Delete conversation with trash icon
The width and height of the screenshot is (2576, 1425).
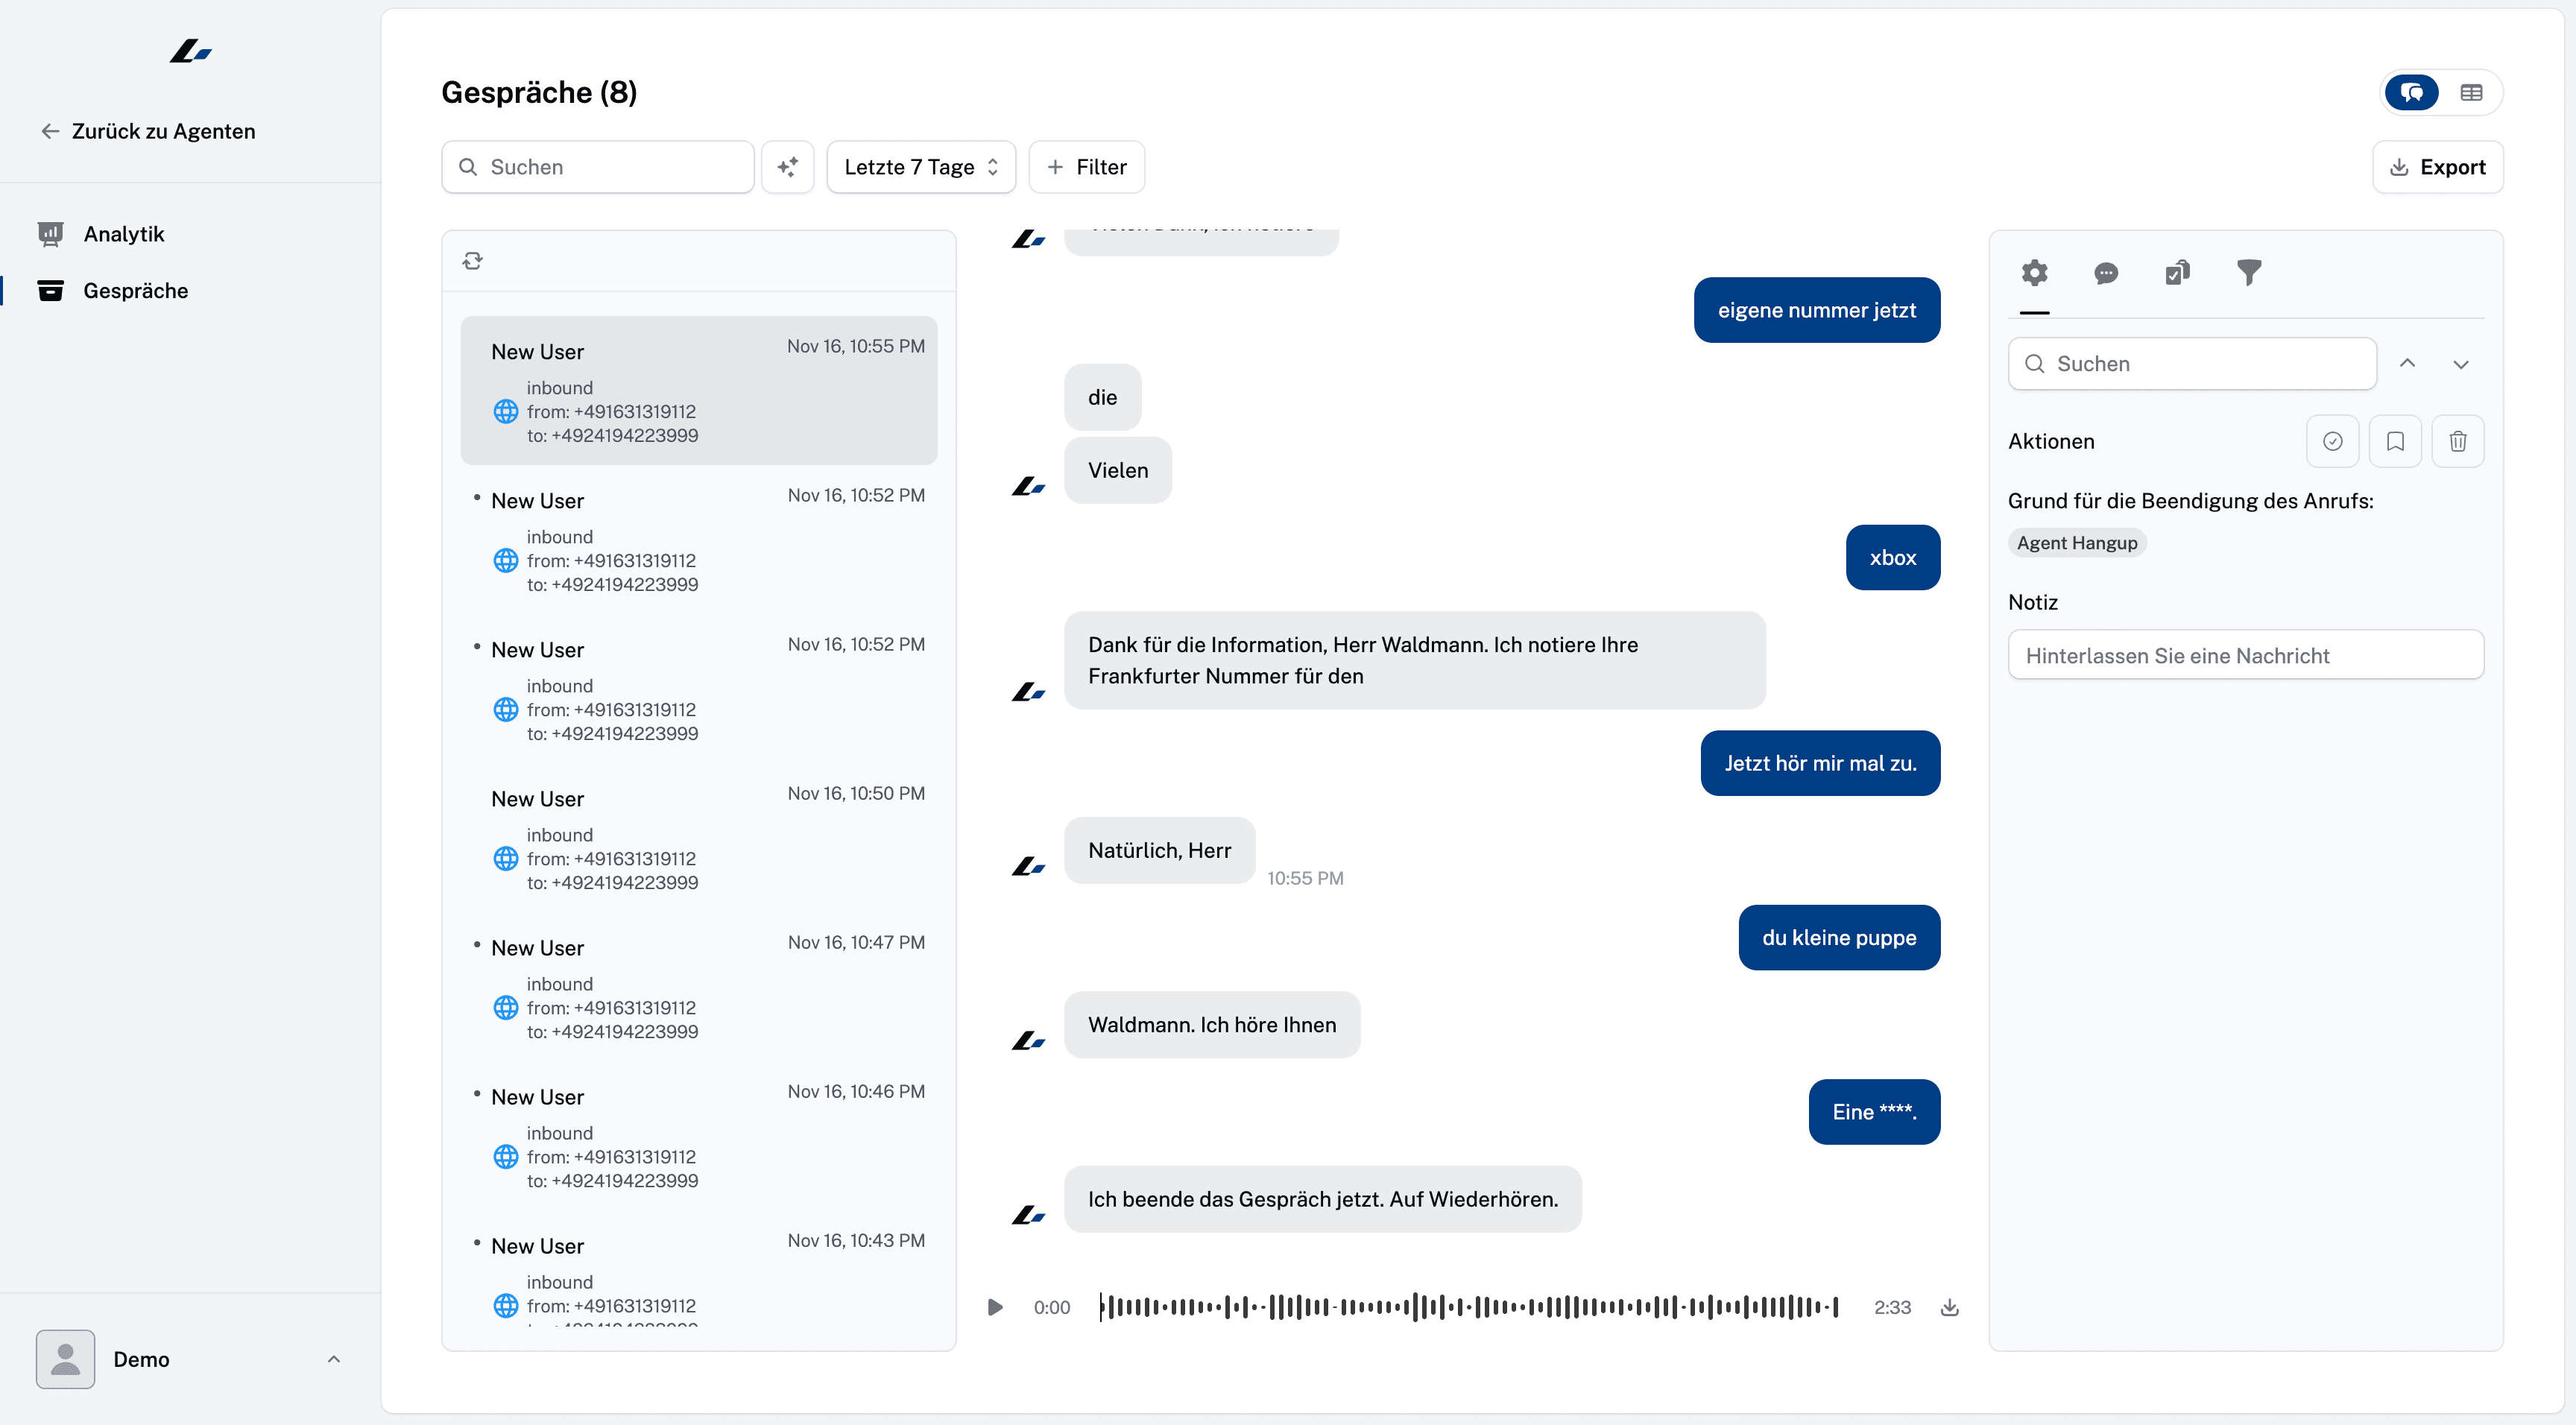pyautogui.click(x=2457, y=441)
